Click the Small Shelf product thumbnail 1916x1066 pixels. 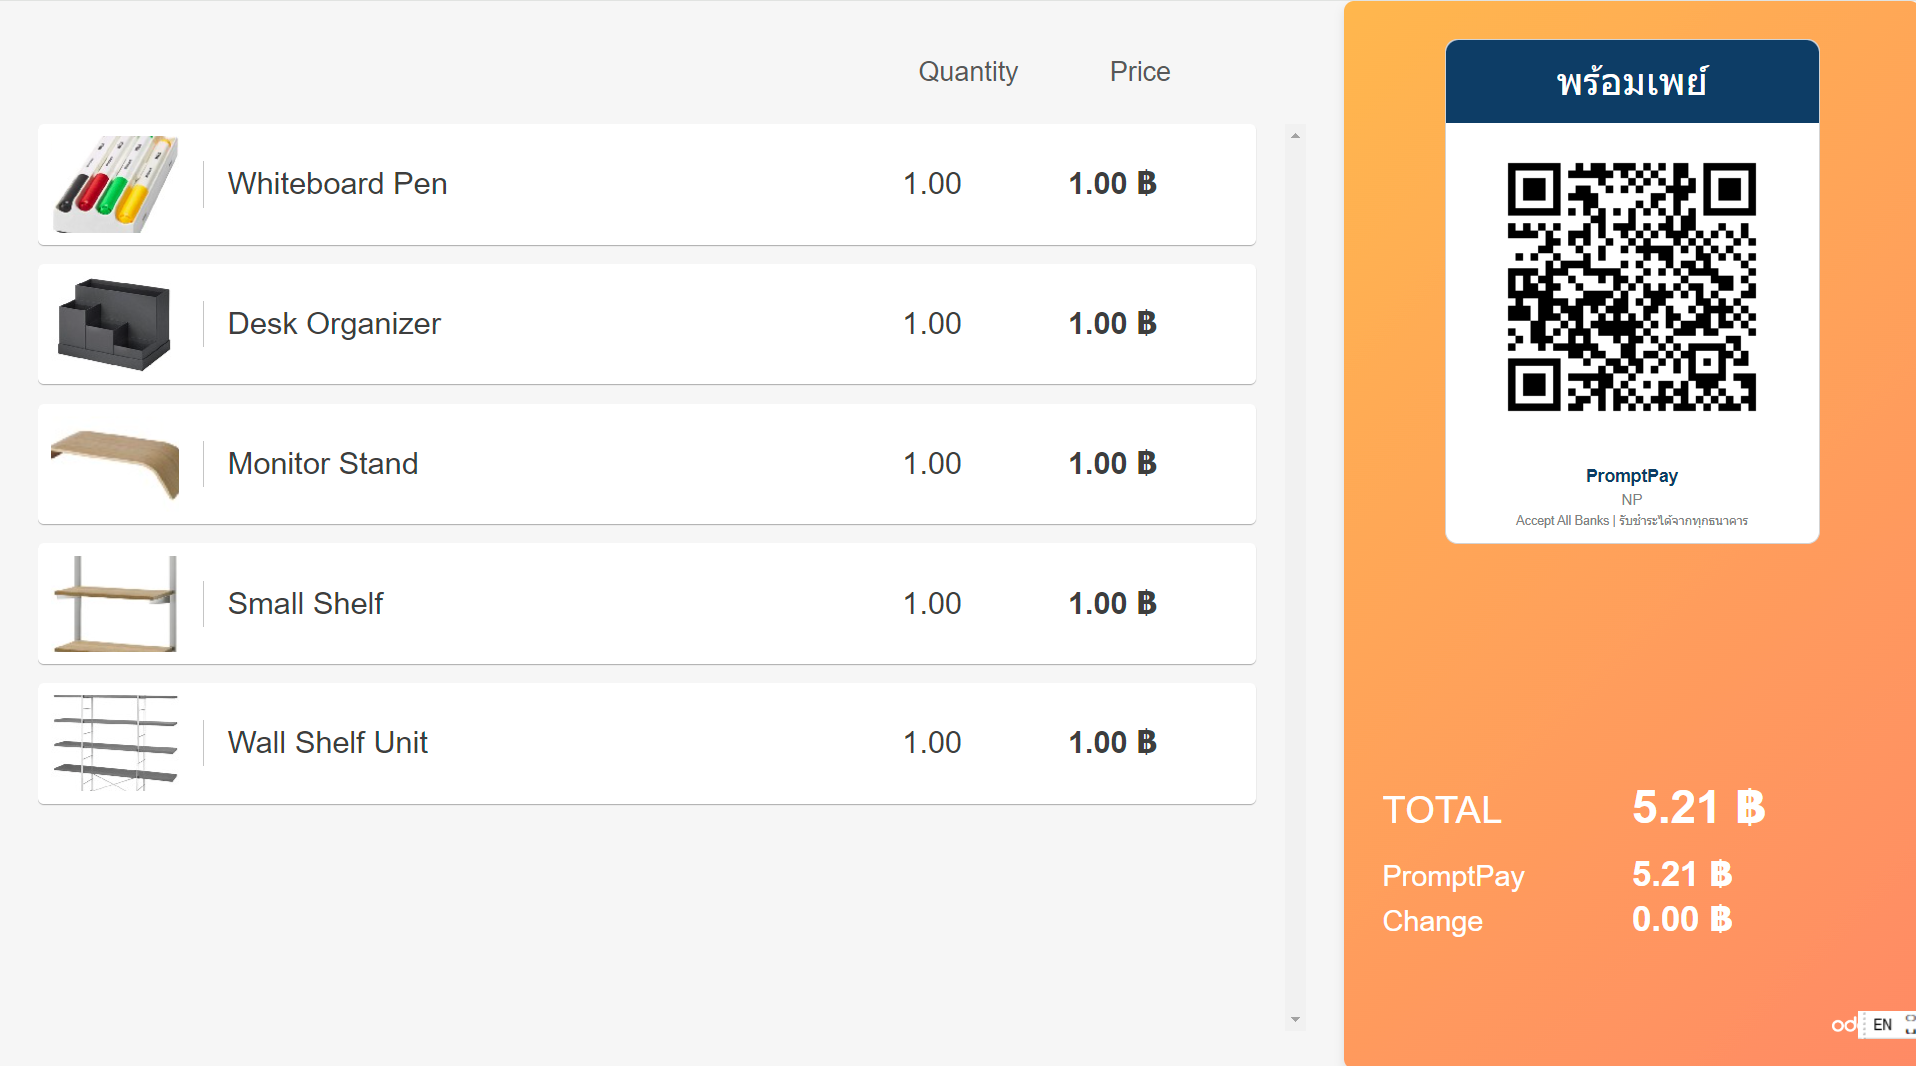click(116, 604)
